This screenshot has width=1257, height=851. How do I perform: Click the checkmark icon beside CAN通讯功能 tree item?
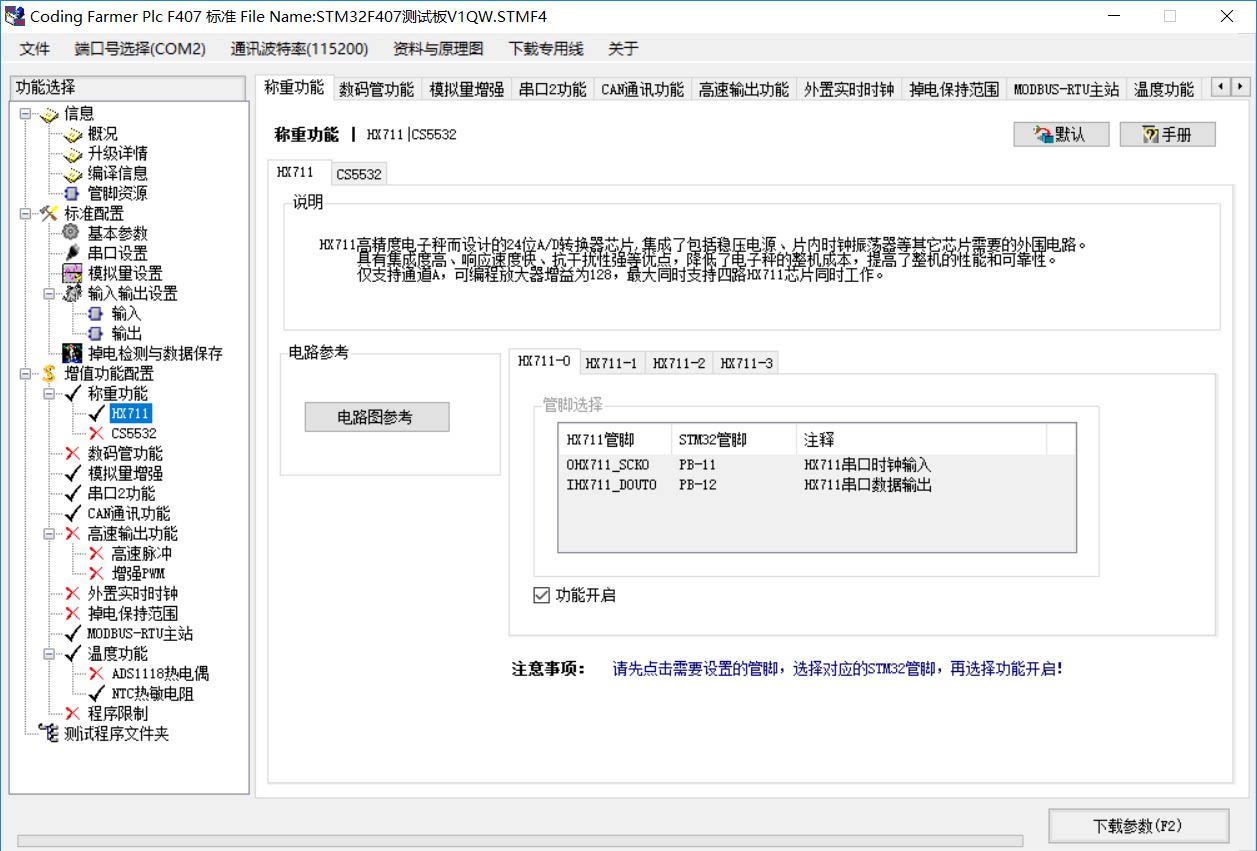coord(72,514)
